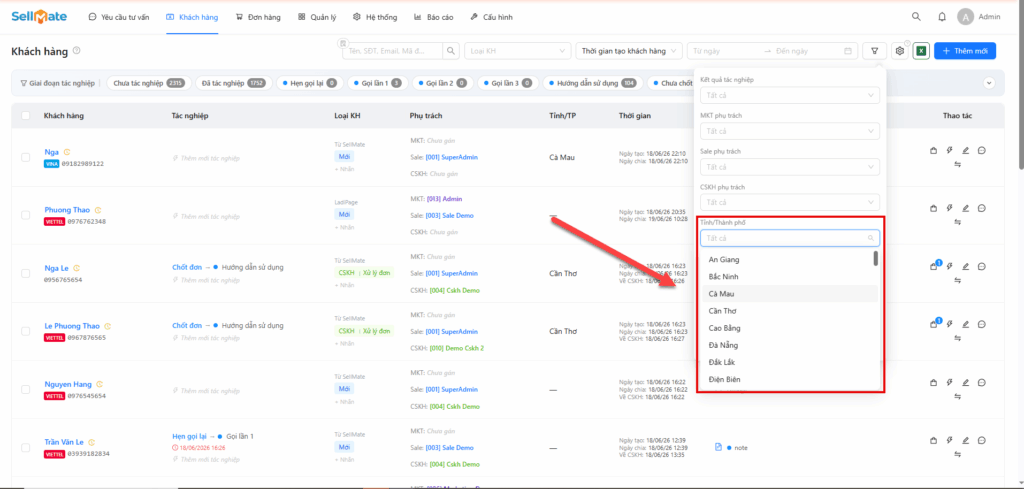Open MKT phụ trách dropdown
The width and height of the screenshot is (1024, 489).
(790, 131)
